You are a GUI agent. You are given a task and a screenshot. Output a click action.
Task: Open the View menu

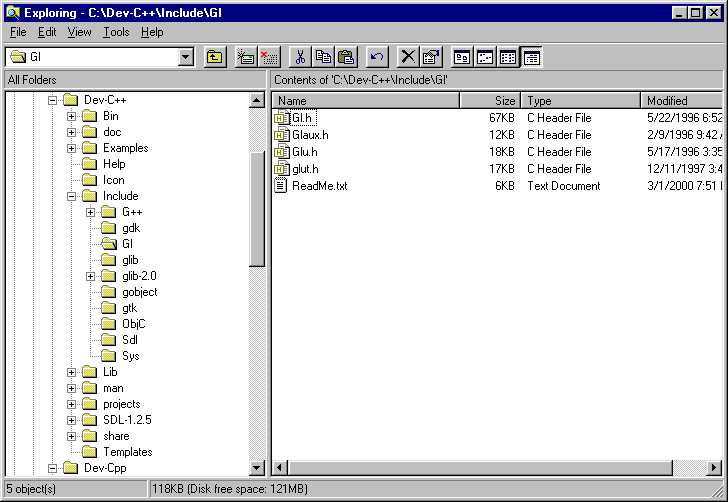79,32
